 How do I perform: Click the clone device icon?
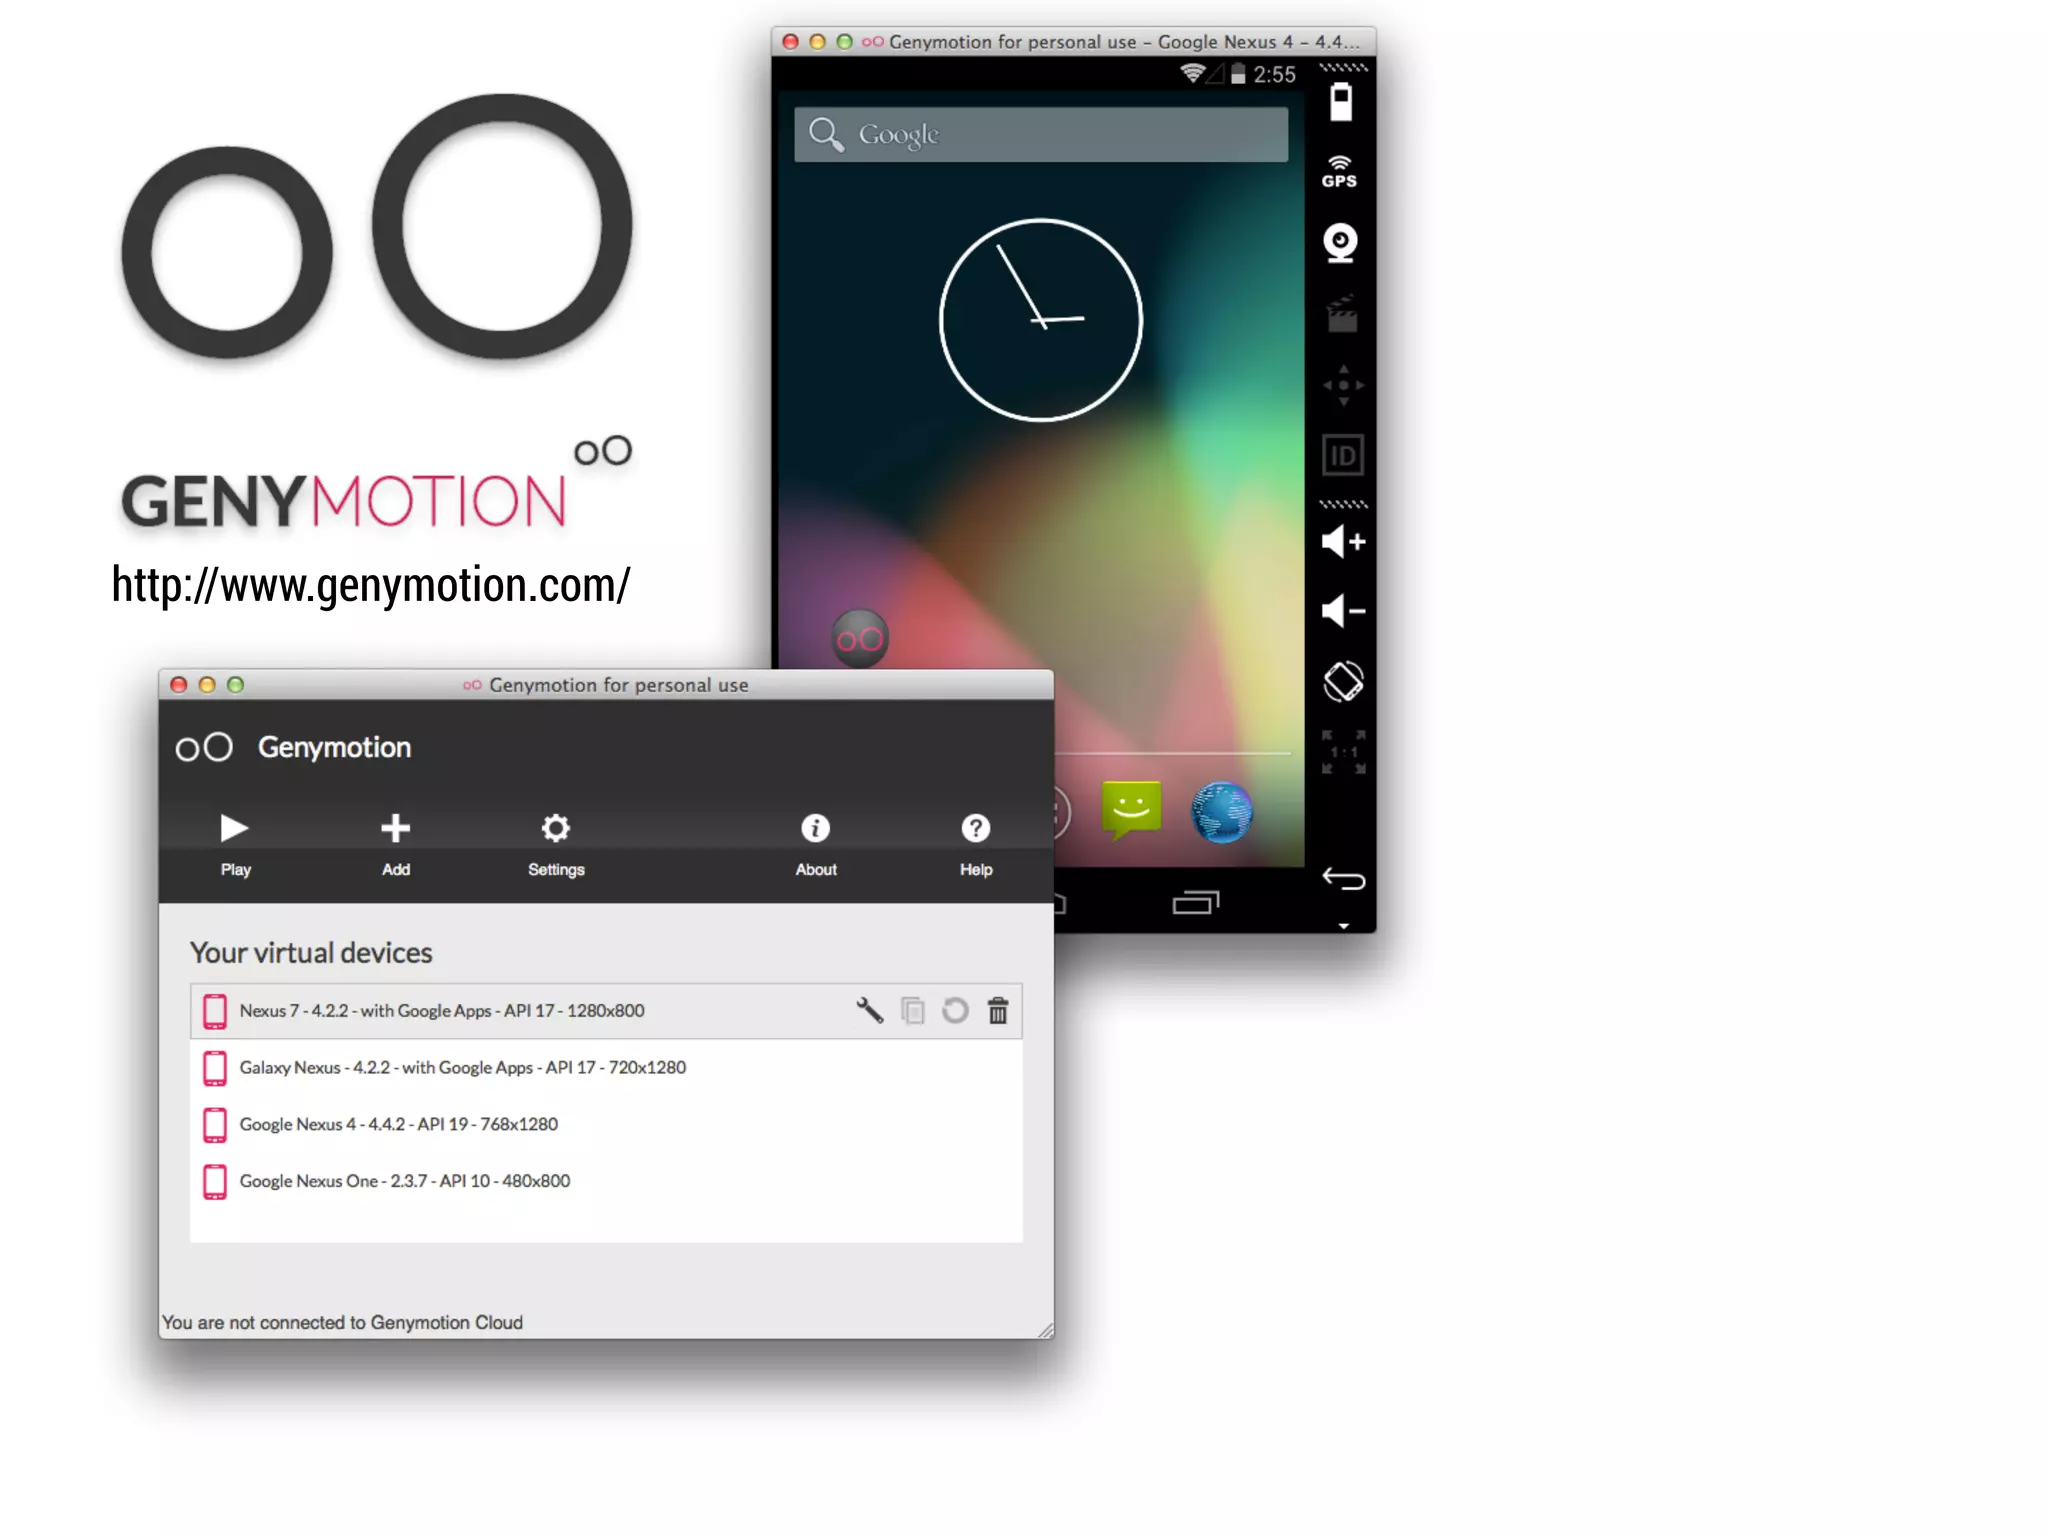(912, 1011)
